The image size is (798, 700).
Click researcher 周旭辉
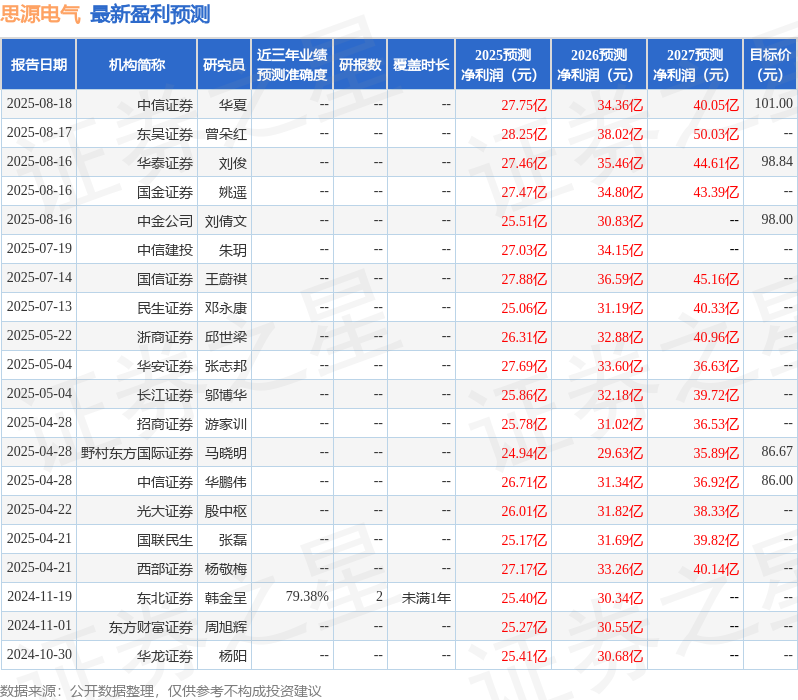coord(225,627)
